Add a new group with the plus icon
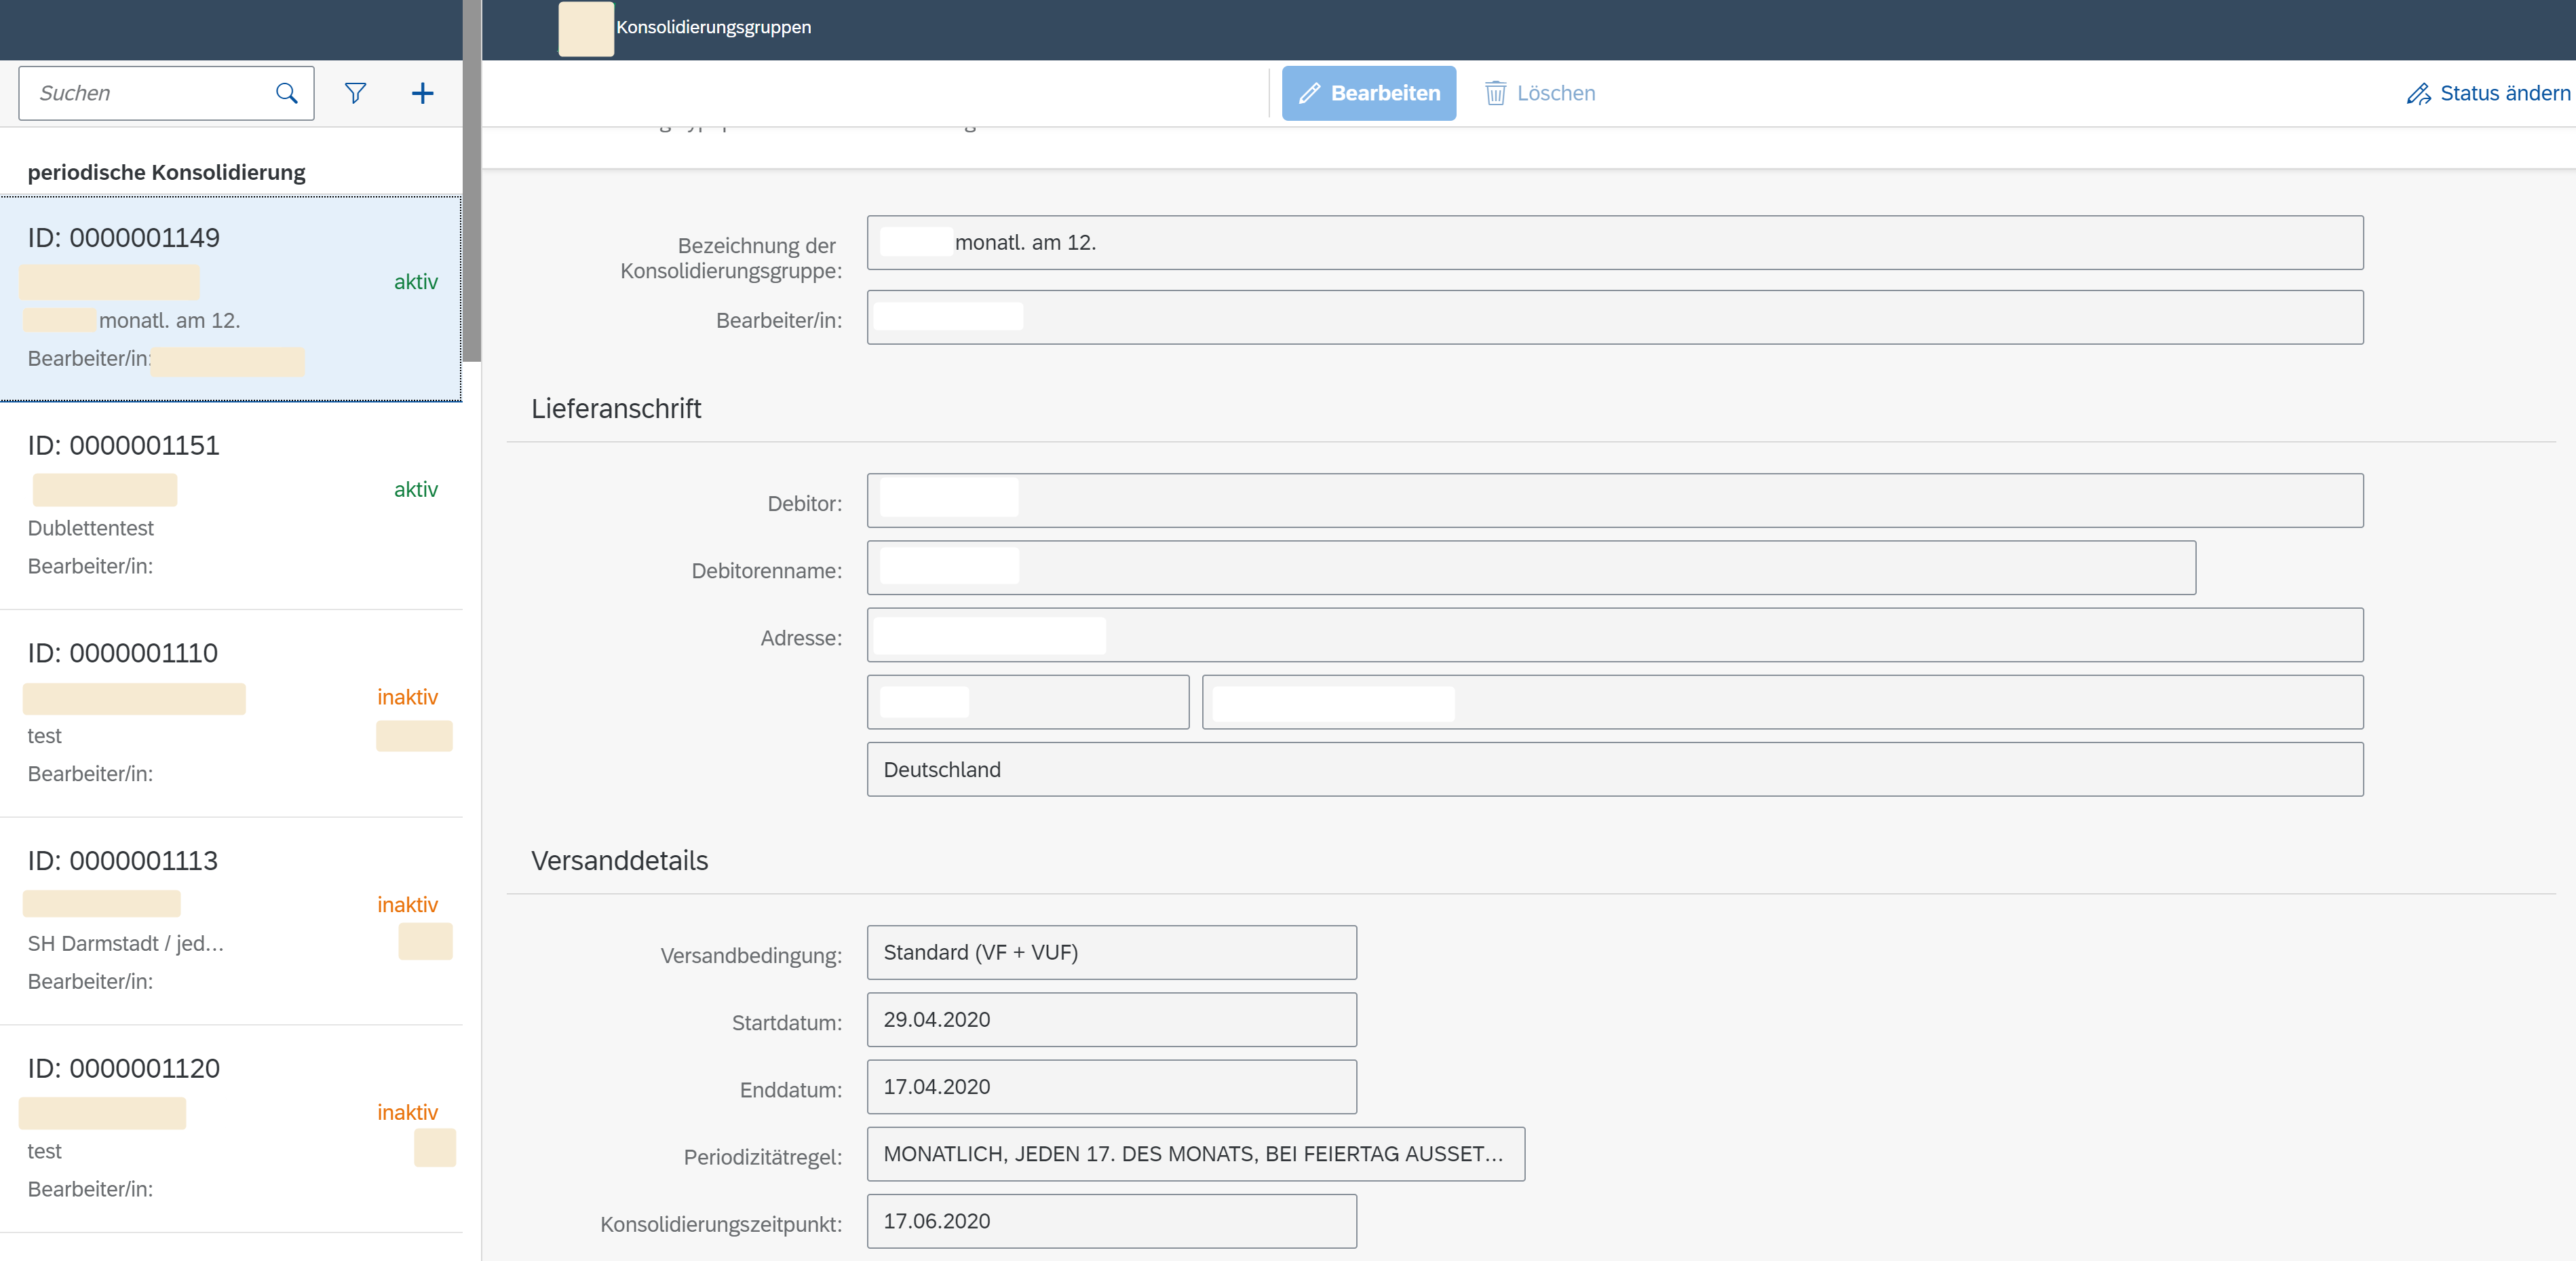The width and height of the screenshot is (2576, 1261). (423, 93)
